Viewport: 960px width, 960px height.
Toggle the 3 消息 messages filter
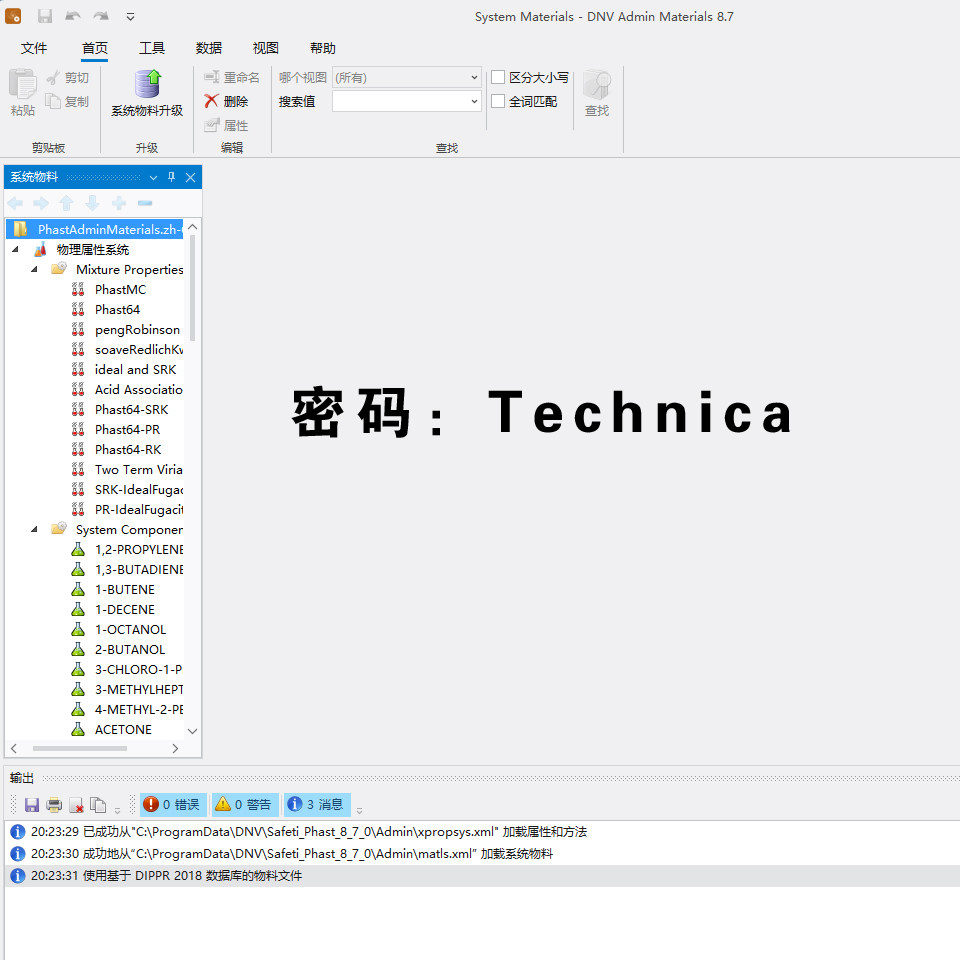(x=317, y=804)
